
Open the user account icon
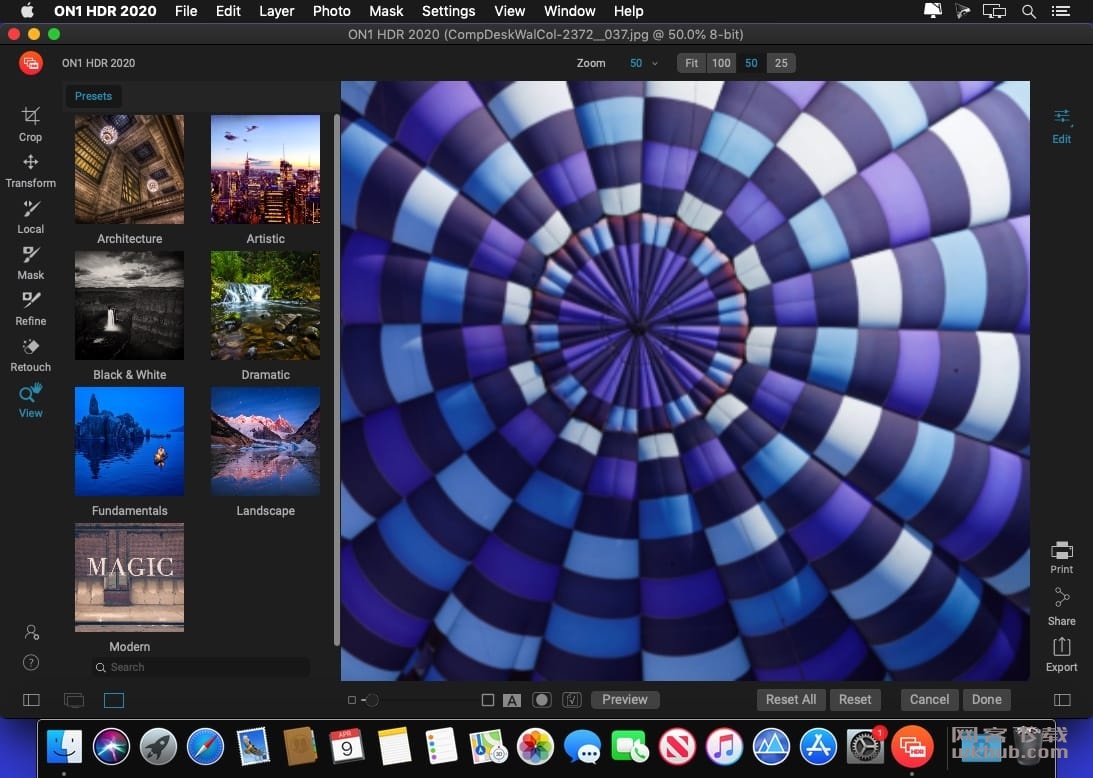pos(31,632)
